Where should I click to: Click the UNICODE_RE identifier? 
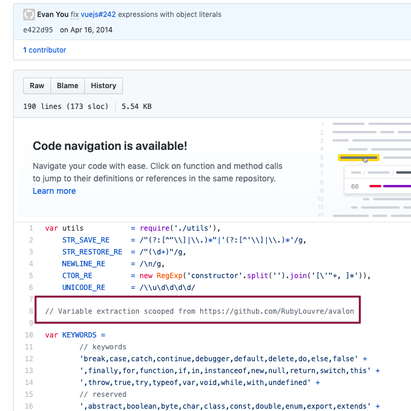pos(83,287)
